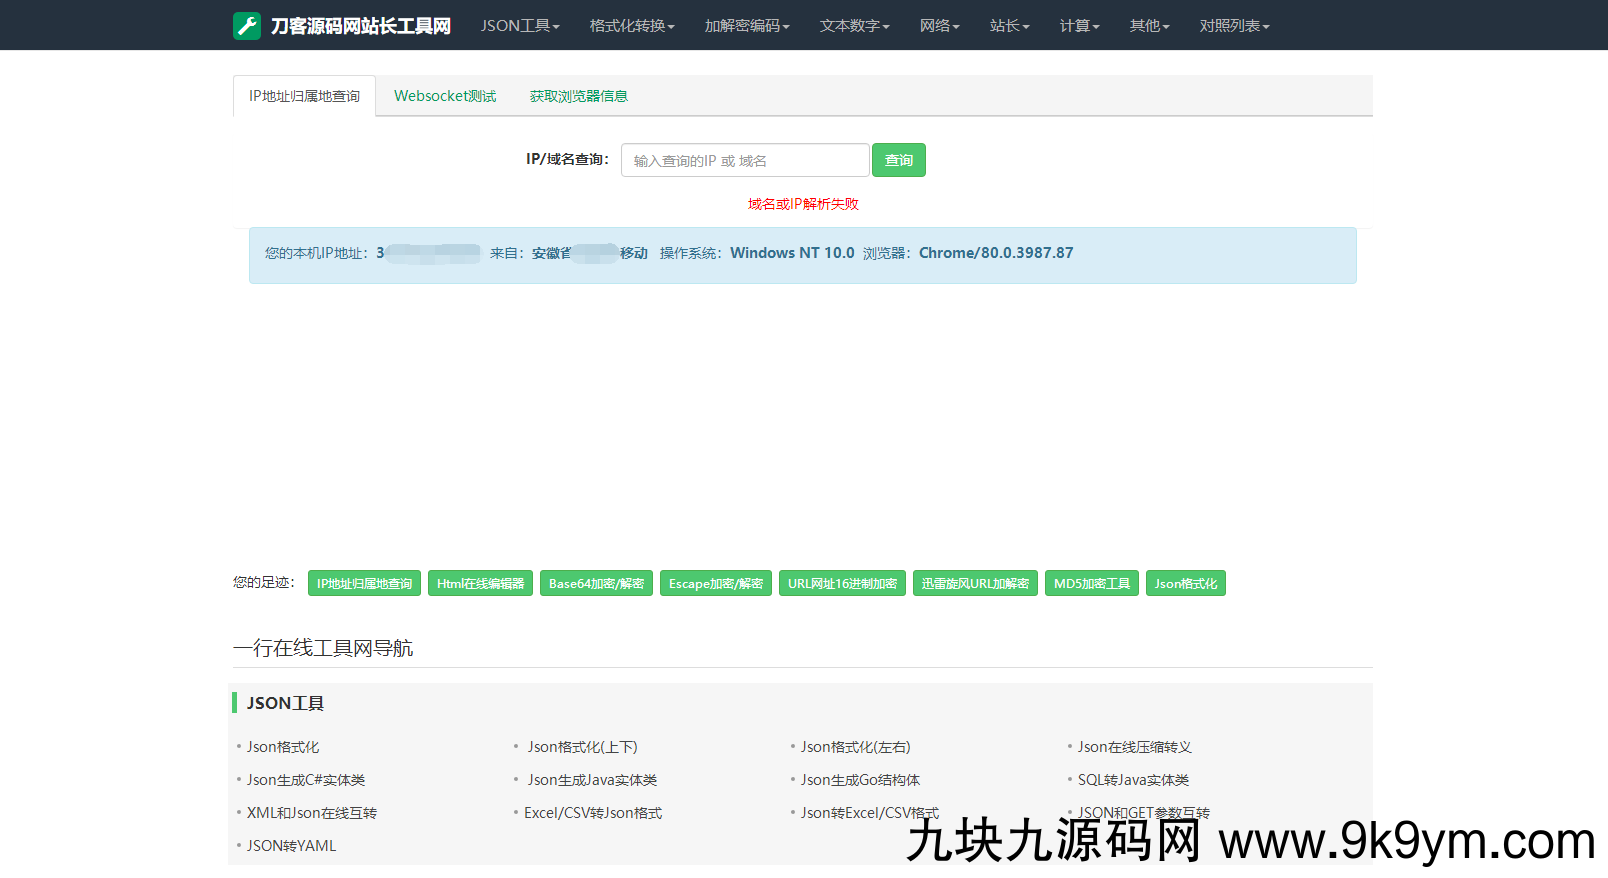Go to the JSON转YAML tool link
This screenshot has width=1608, height=878.
click(291, 846)
